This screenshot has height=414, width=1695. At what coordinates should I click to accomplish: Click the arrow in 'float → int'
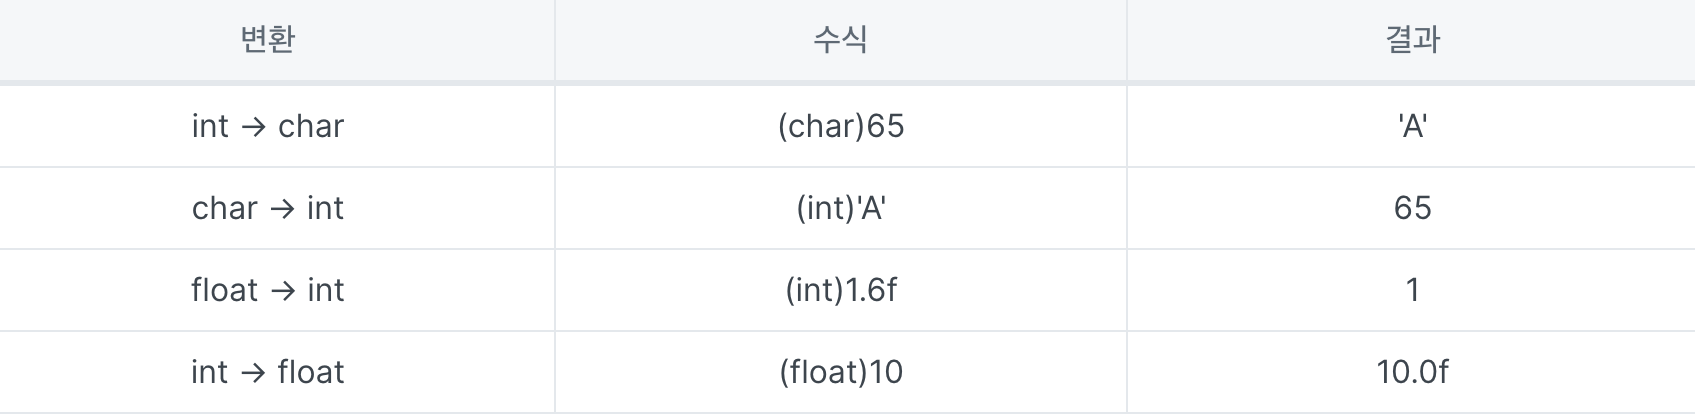pyautogui.click(x=283, y=291)
